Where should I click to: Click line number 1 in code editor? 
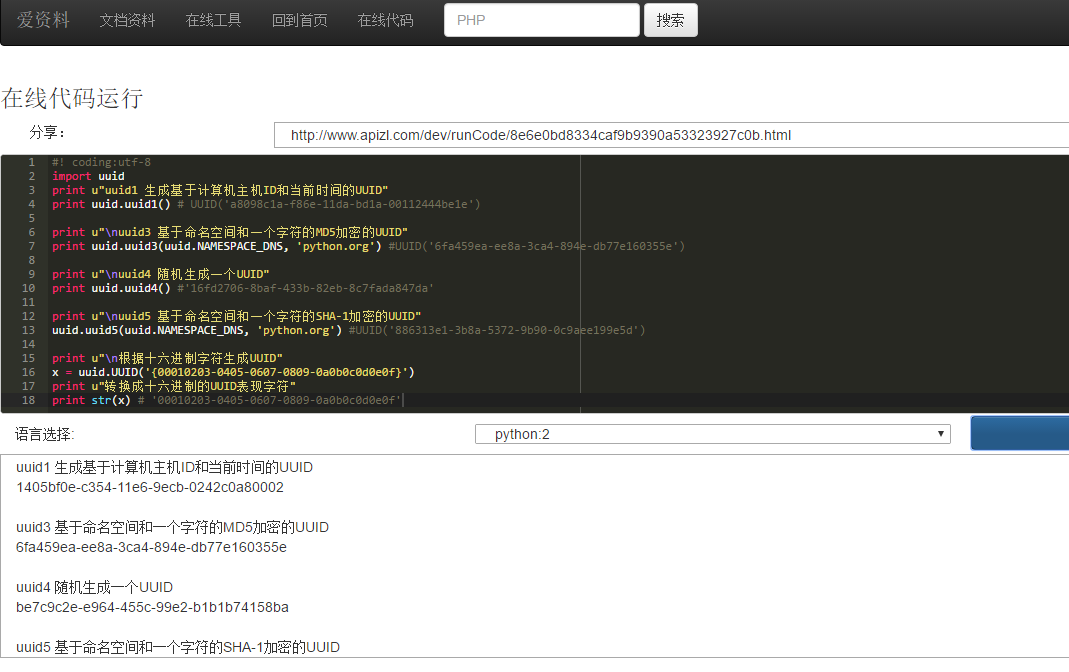pos(31,161)
